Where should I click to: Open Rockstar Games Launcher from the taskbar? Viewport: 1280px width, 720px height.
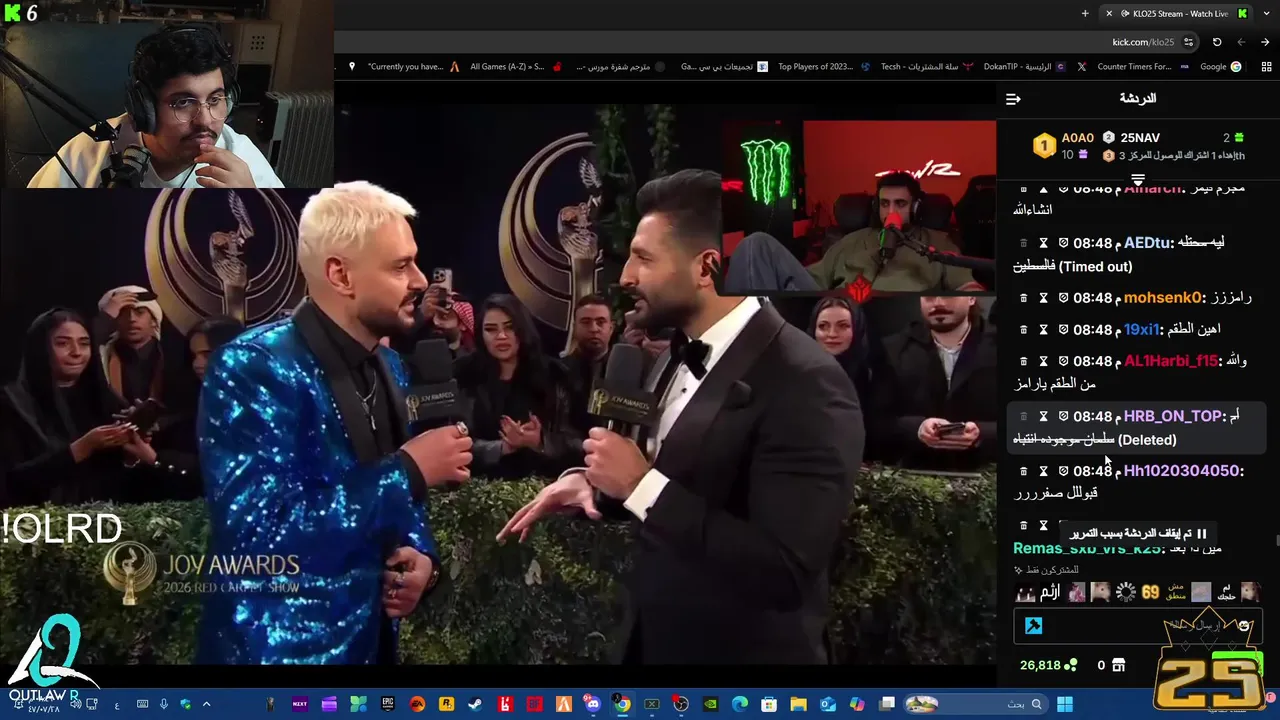pos(446,704)
